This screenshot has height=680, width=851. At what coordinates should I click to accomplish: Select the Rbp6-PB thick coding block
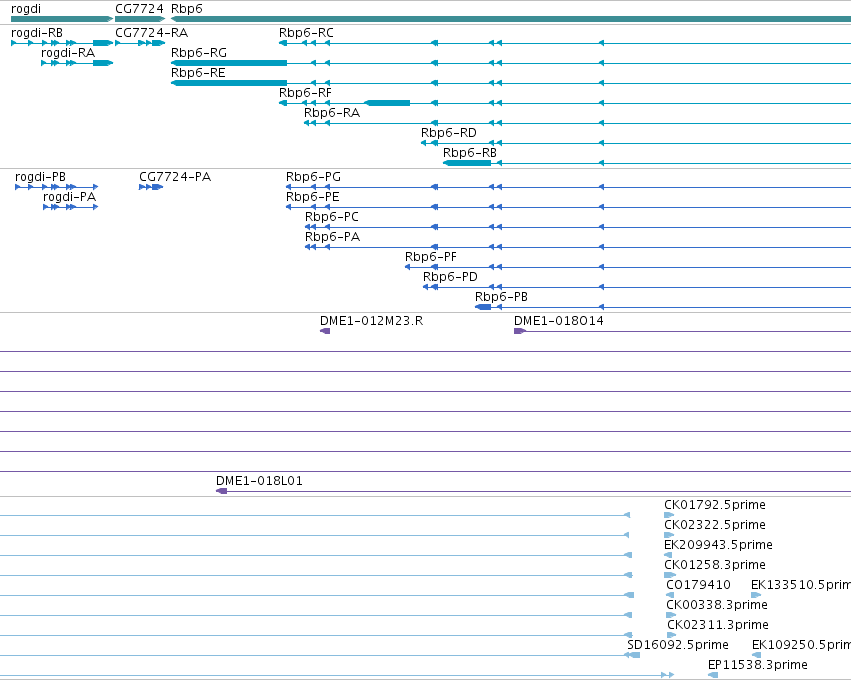click(x=483, y=308)
